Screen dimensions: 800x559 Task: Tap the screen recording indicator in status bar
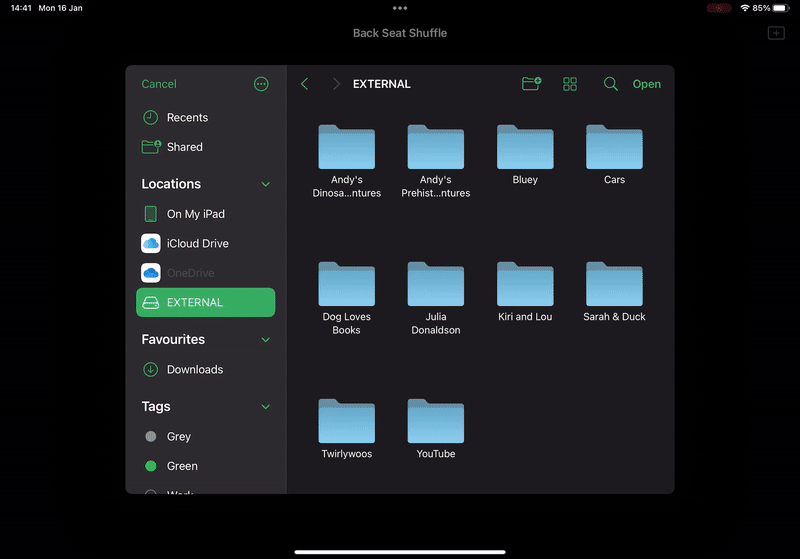pos(719,8)
